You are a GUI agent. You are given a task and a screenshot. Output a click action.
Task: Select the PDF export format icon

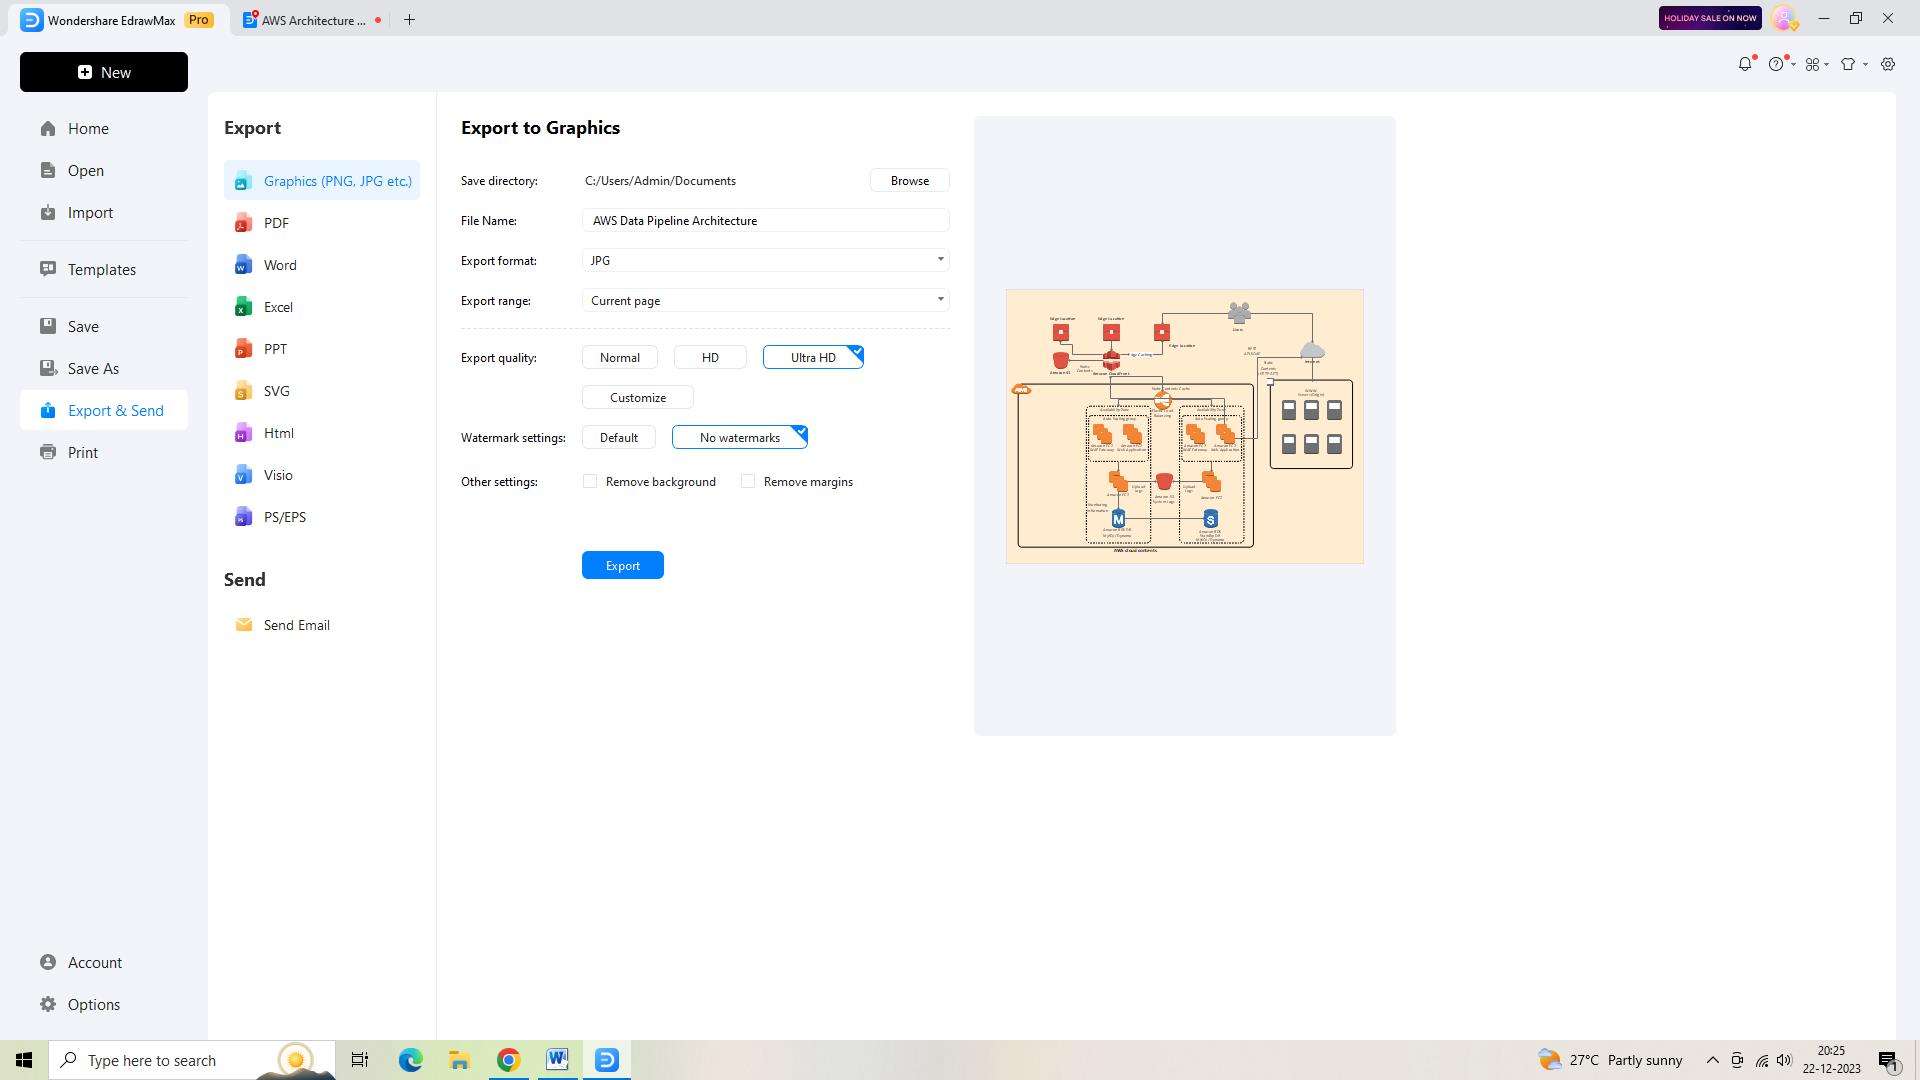point(243,223)
